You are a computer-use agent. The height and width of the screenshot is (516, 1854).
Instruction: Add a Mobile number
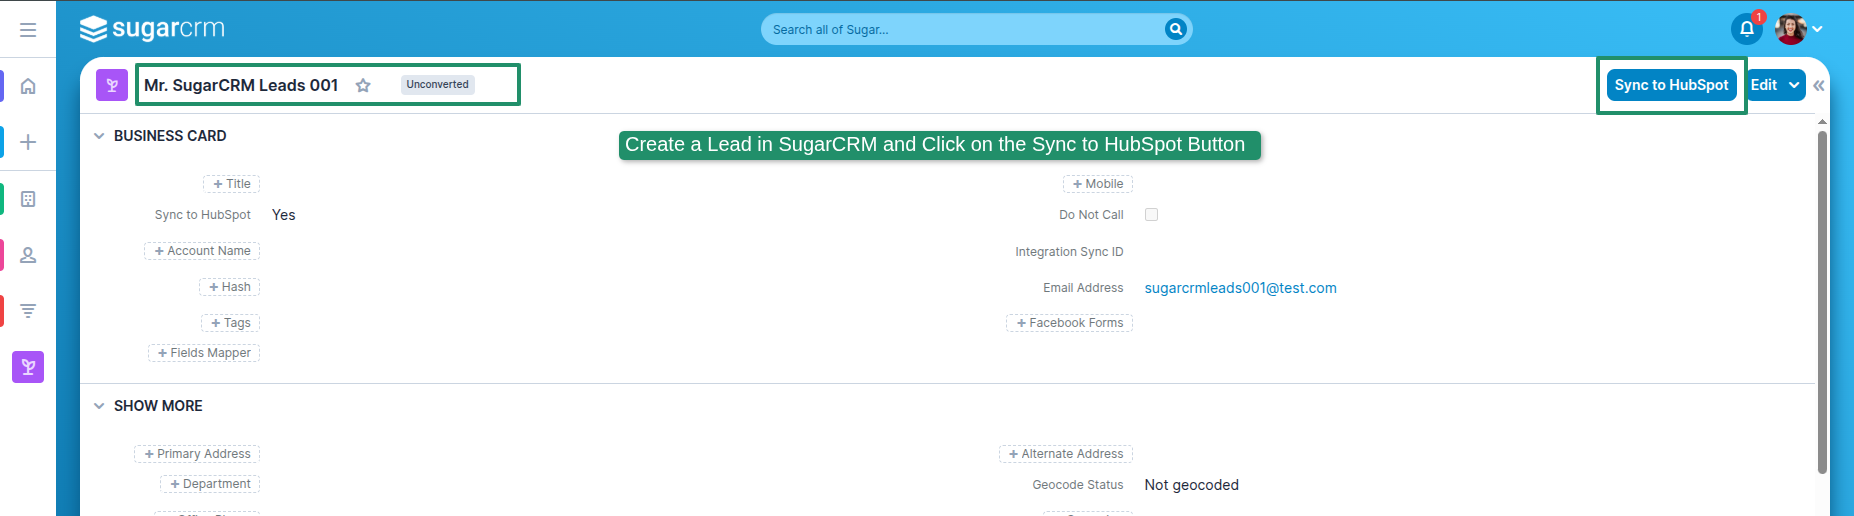tap(1098, 184)
